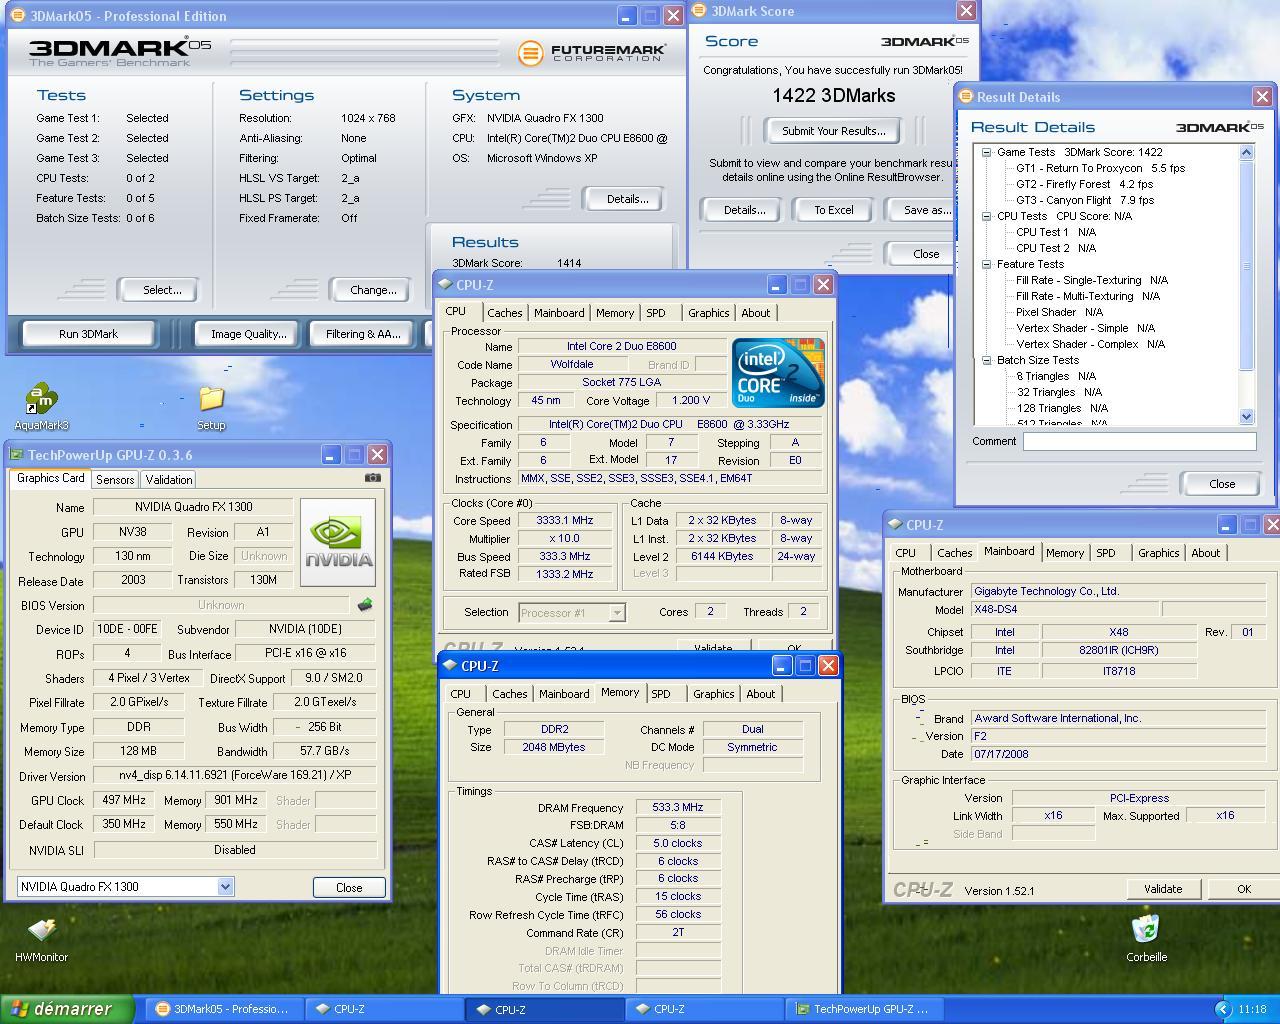Click the GPU-Z screenshot camera icon

click(x=373, y=478)
